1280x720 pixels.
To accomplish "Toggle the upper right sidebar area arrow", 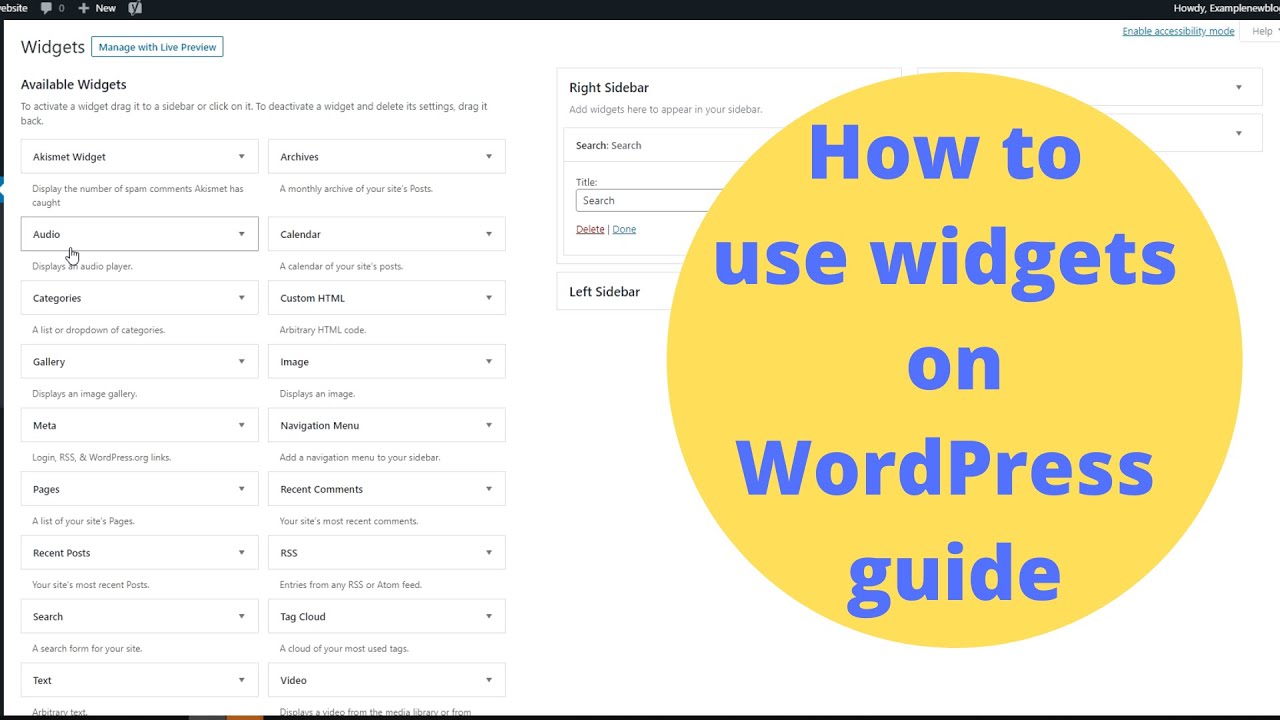I will click(1238, 88).
